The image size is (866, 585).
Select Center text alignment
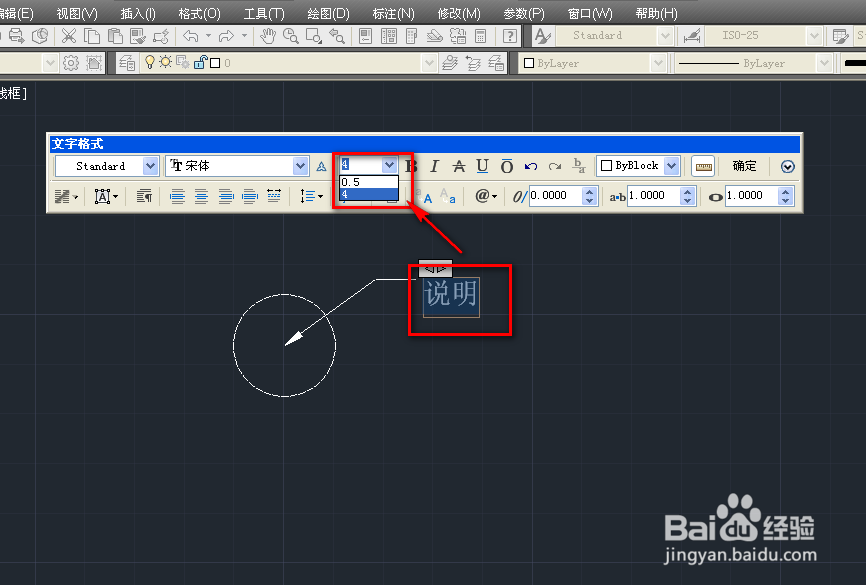(202, 196)
